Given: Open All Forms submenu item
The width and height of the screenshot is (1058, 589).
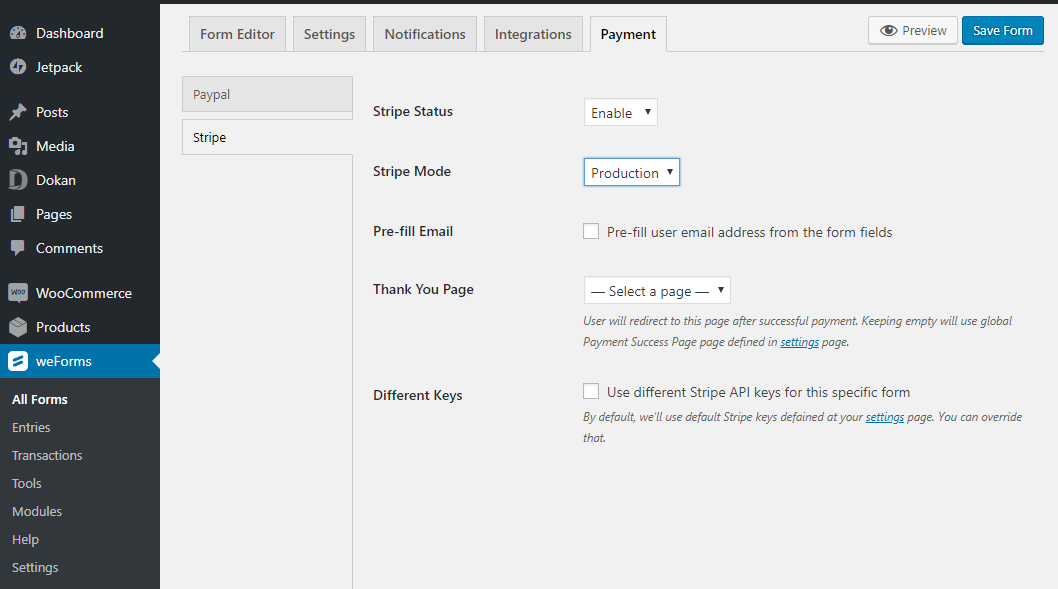Looking at the screenshot, I should click(x=40, y=399).
